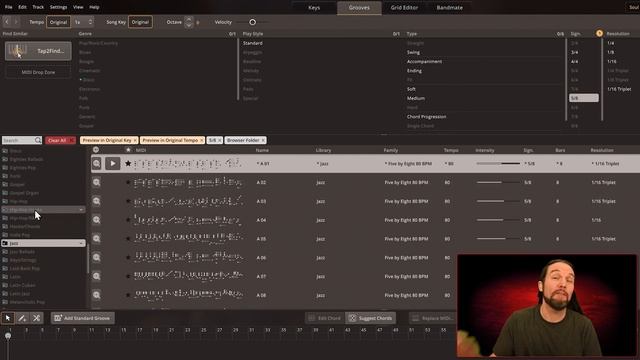Click the MIDI Drop Zone area

[38, 72]
